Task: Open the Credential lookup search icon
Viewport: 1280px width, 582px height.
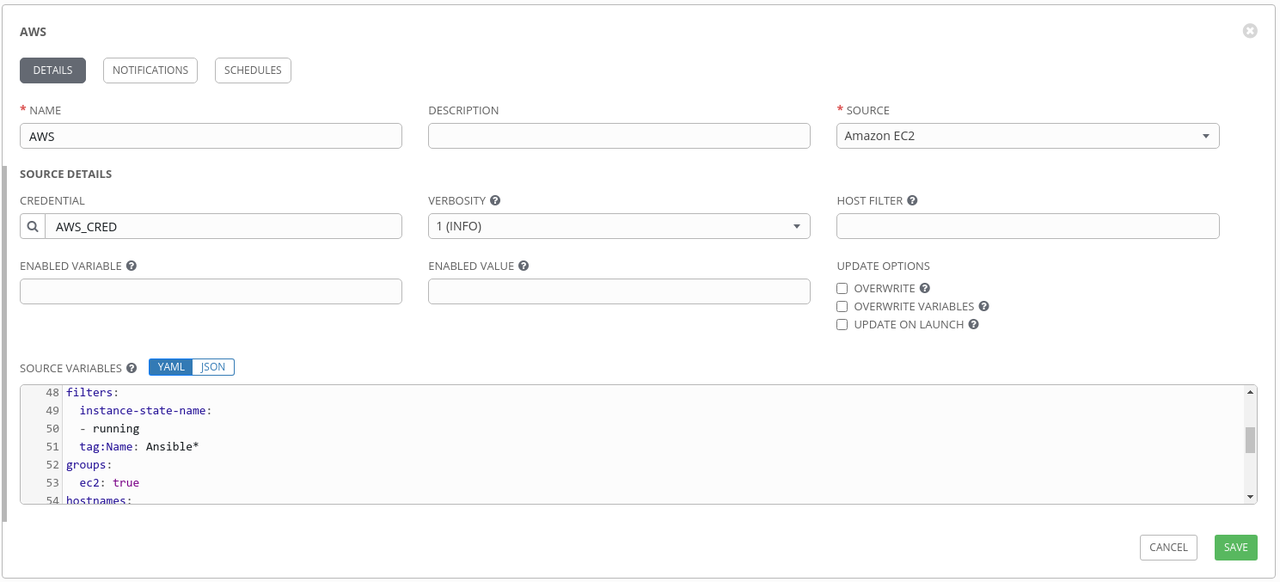Action: [x=31, y=226]
